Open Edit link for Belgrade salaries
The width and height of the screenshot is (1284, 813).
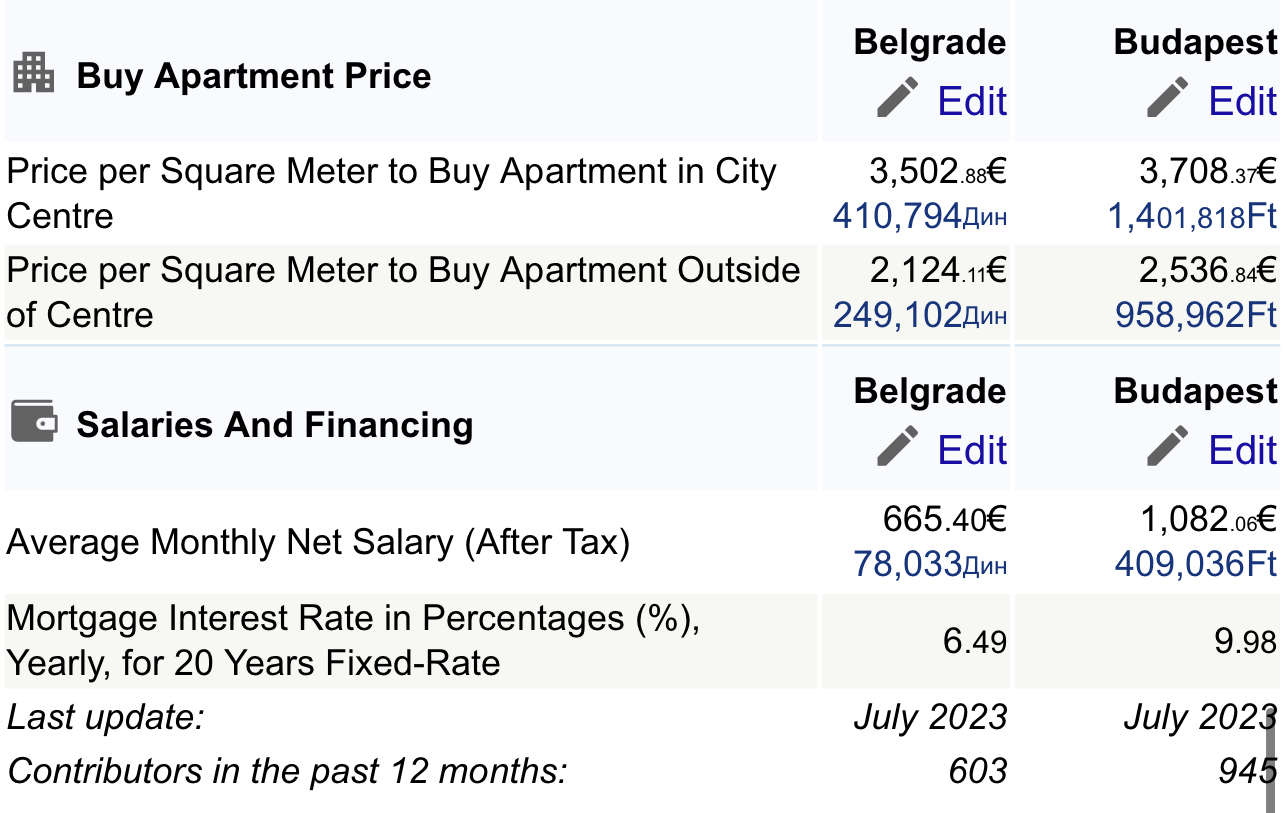pos(971,451)
